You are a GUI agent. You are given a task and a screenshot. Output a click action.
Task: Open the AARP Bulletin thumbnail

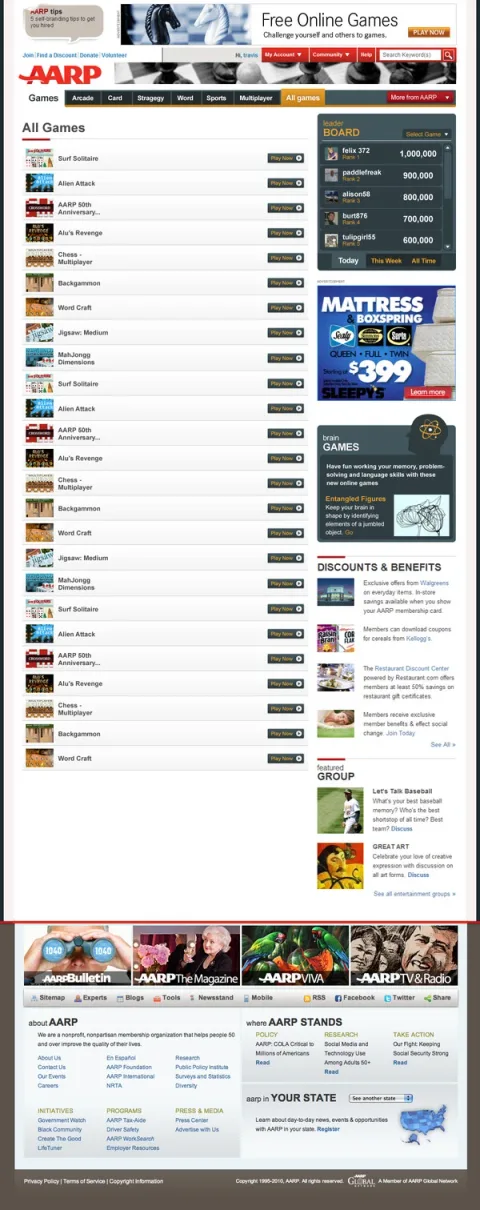click(76, 955)
